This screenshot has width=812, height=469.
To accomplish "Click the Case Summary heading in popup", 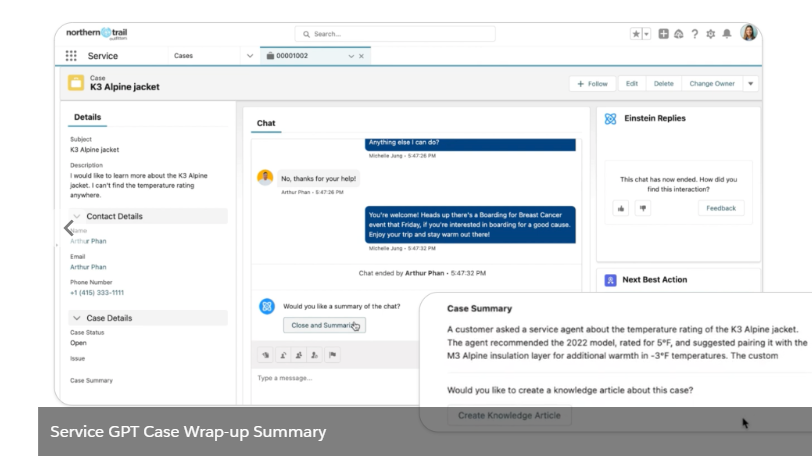I will pos(480,309).
